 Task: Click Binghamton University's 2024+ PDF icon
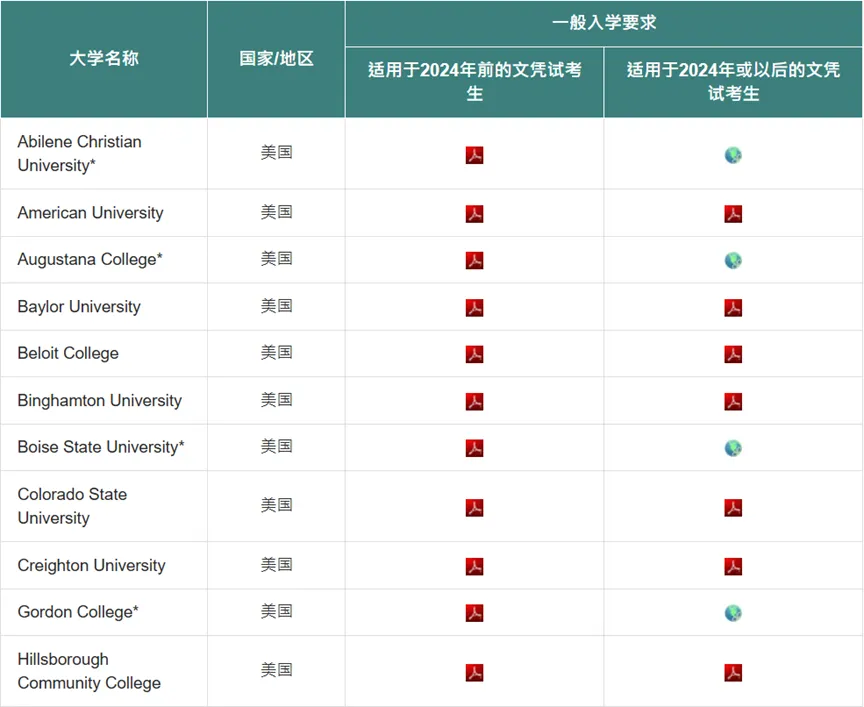[733, 400]
